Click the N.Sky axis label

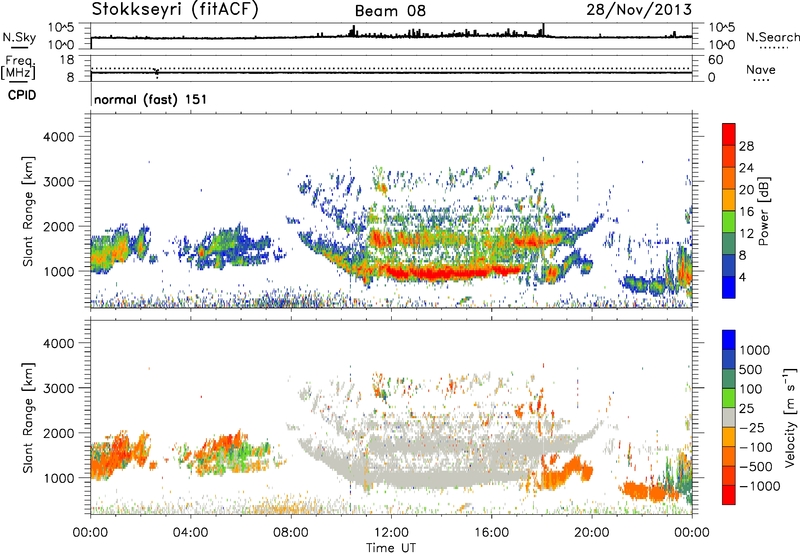click(x=19, y=37)
